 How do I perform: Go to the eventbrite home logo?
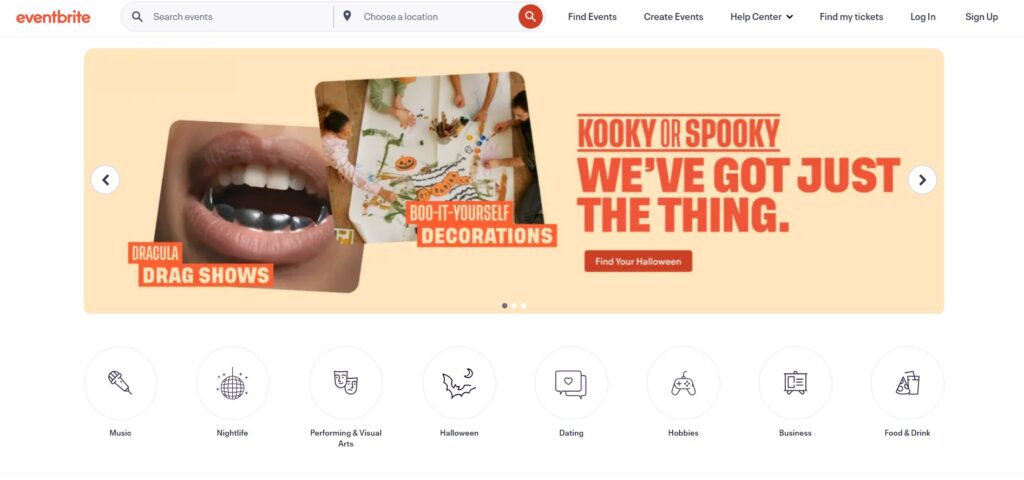pyautogui.click(x=54, y=17)
